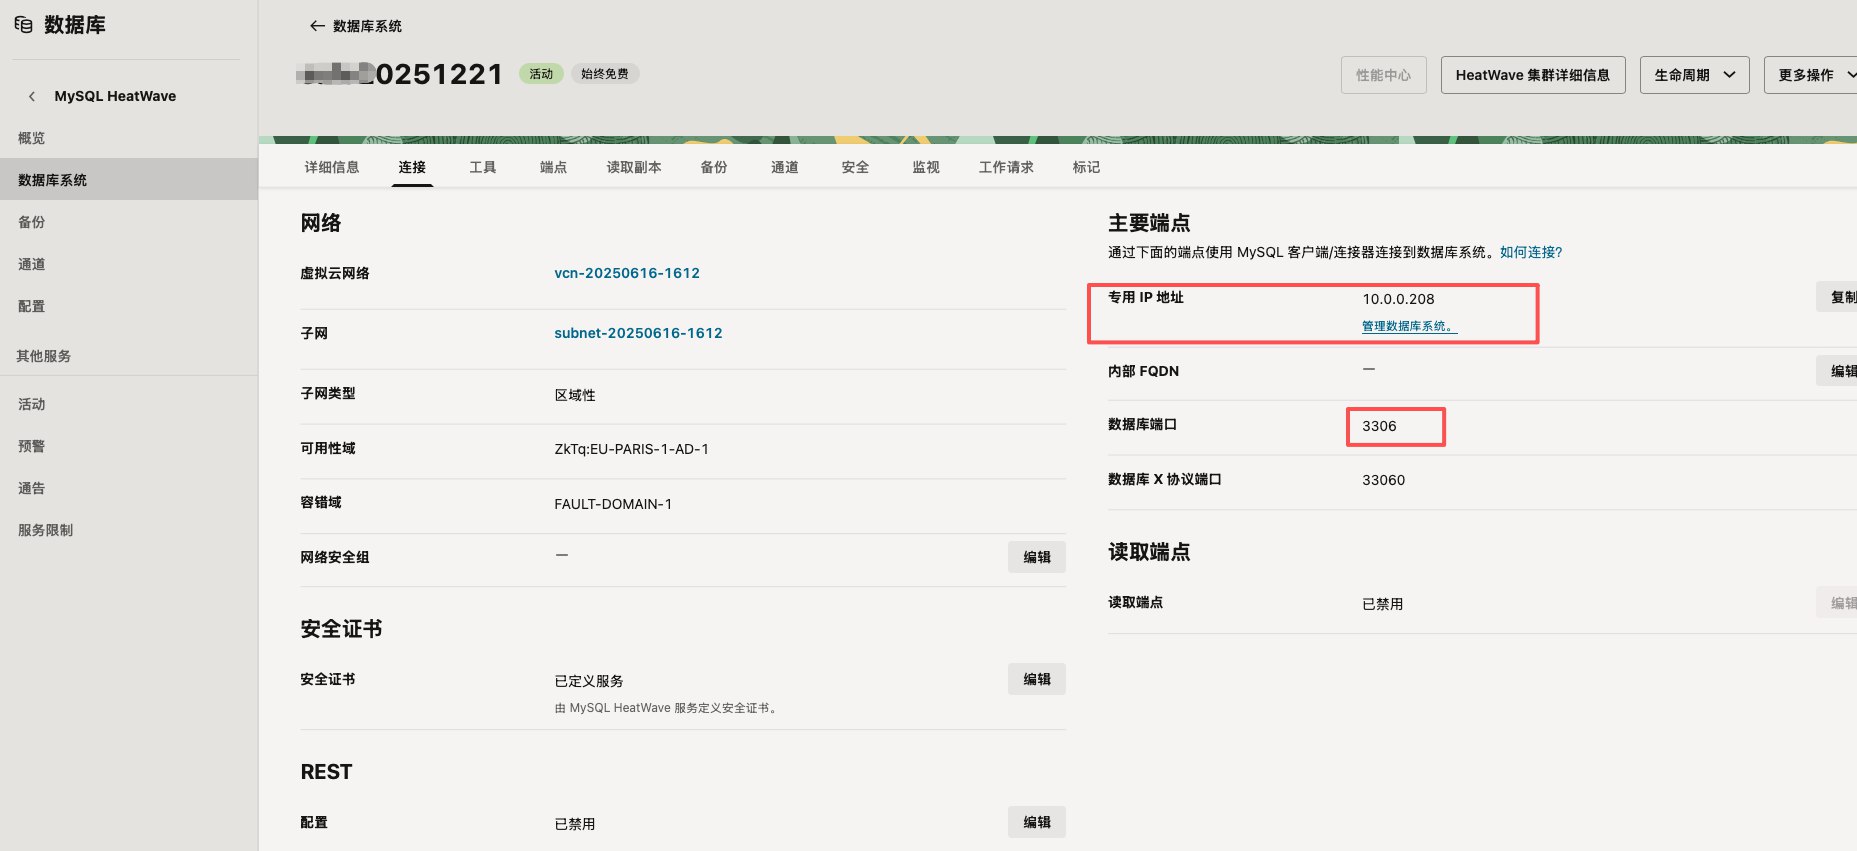Click the back arrow to 数据库系统

[317, 26]
